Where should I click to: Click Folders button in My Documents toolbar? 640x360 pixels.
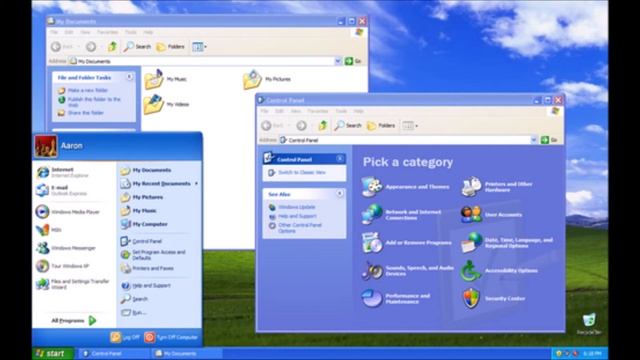click(171, 47)
